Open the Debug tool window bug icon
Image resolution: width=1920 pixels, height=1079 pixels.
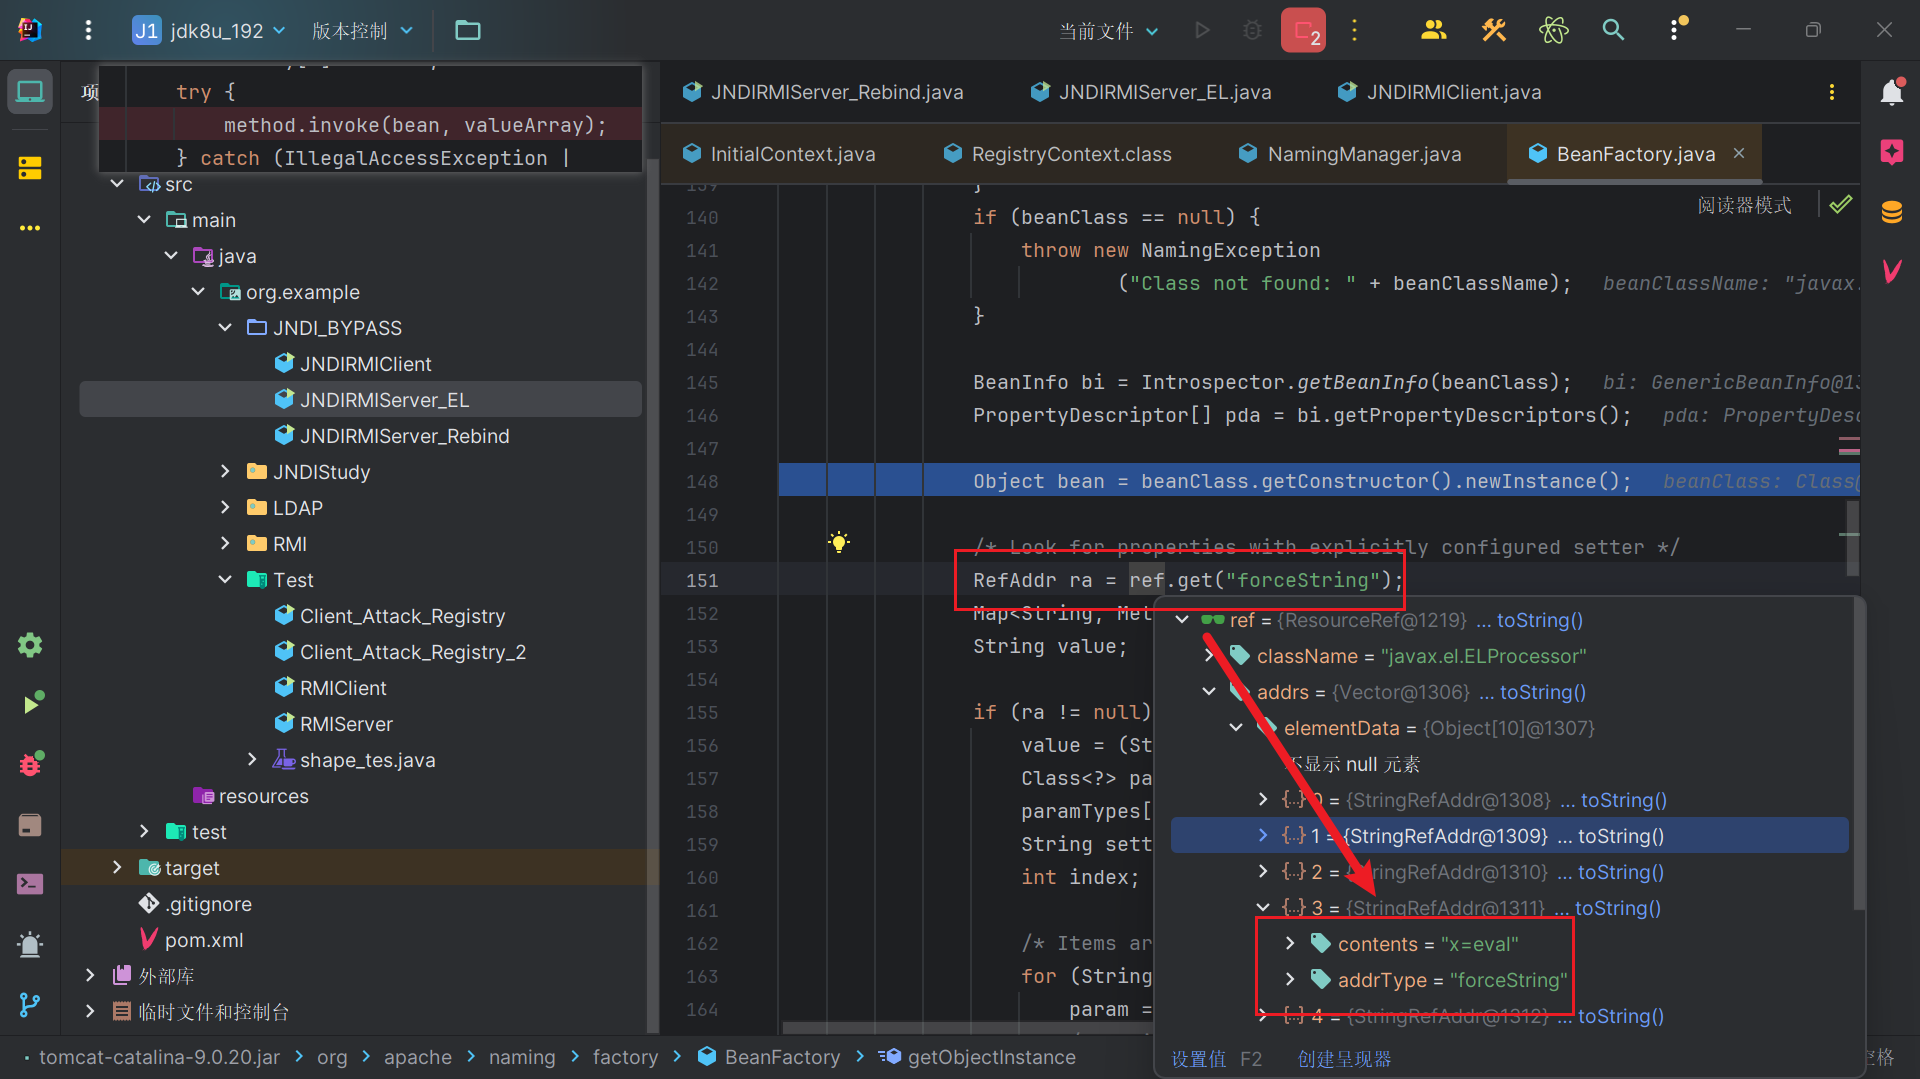(x=30, y=765)
